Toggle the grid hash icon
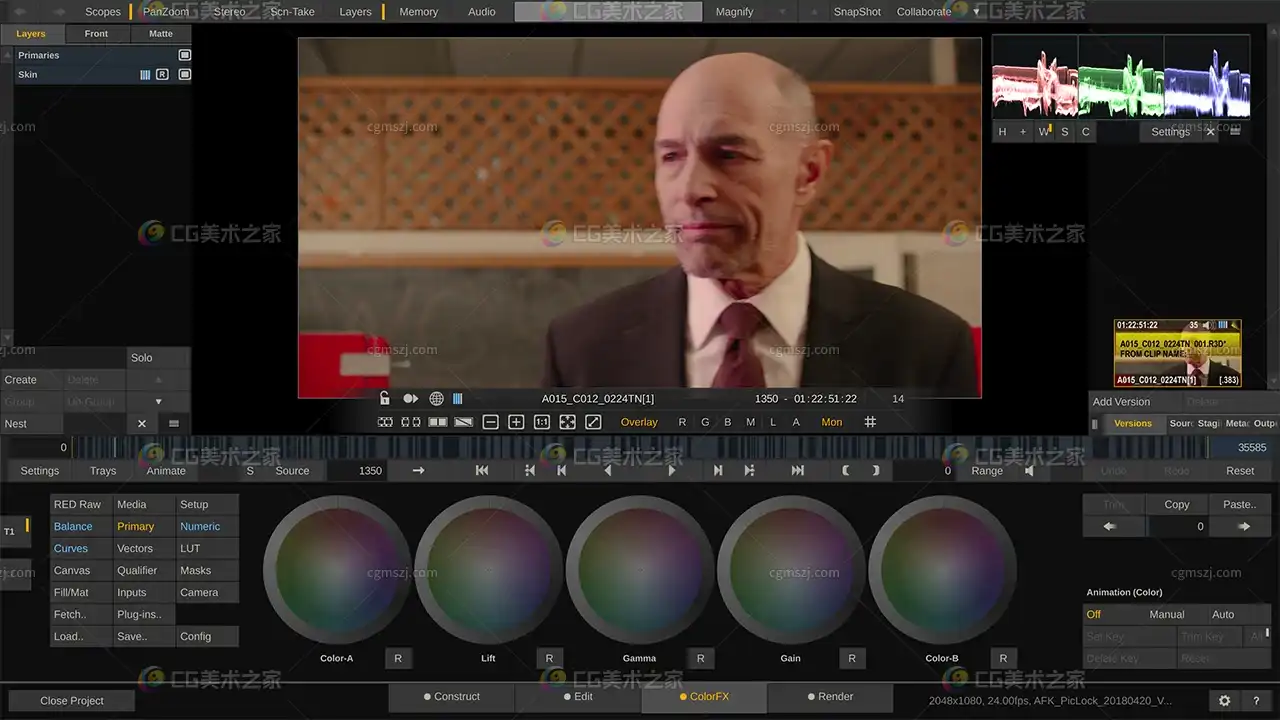The height and width of the screenshot is (720, 1280). [870, 422]
